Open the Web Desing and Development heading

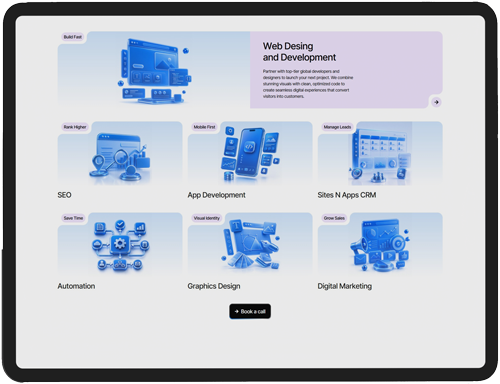(x=299, y=52)
